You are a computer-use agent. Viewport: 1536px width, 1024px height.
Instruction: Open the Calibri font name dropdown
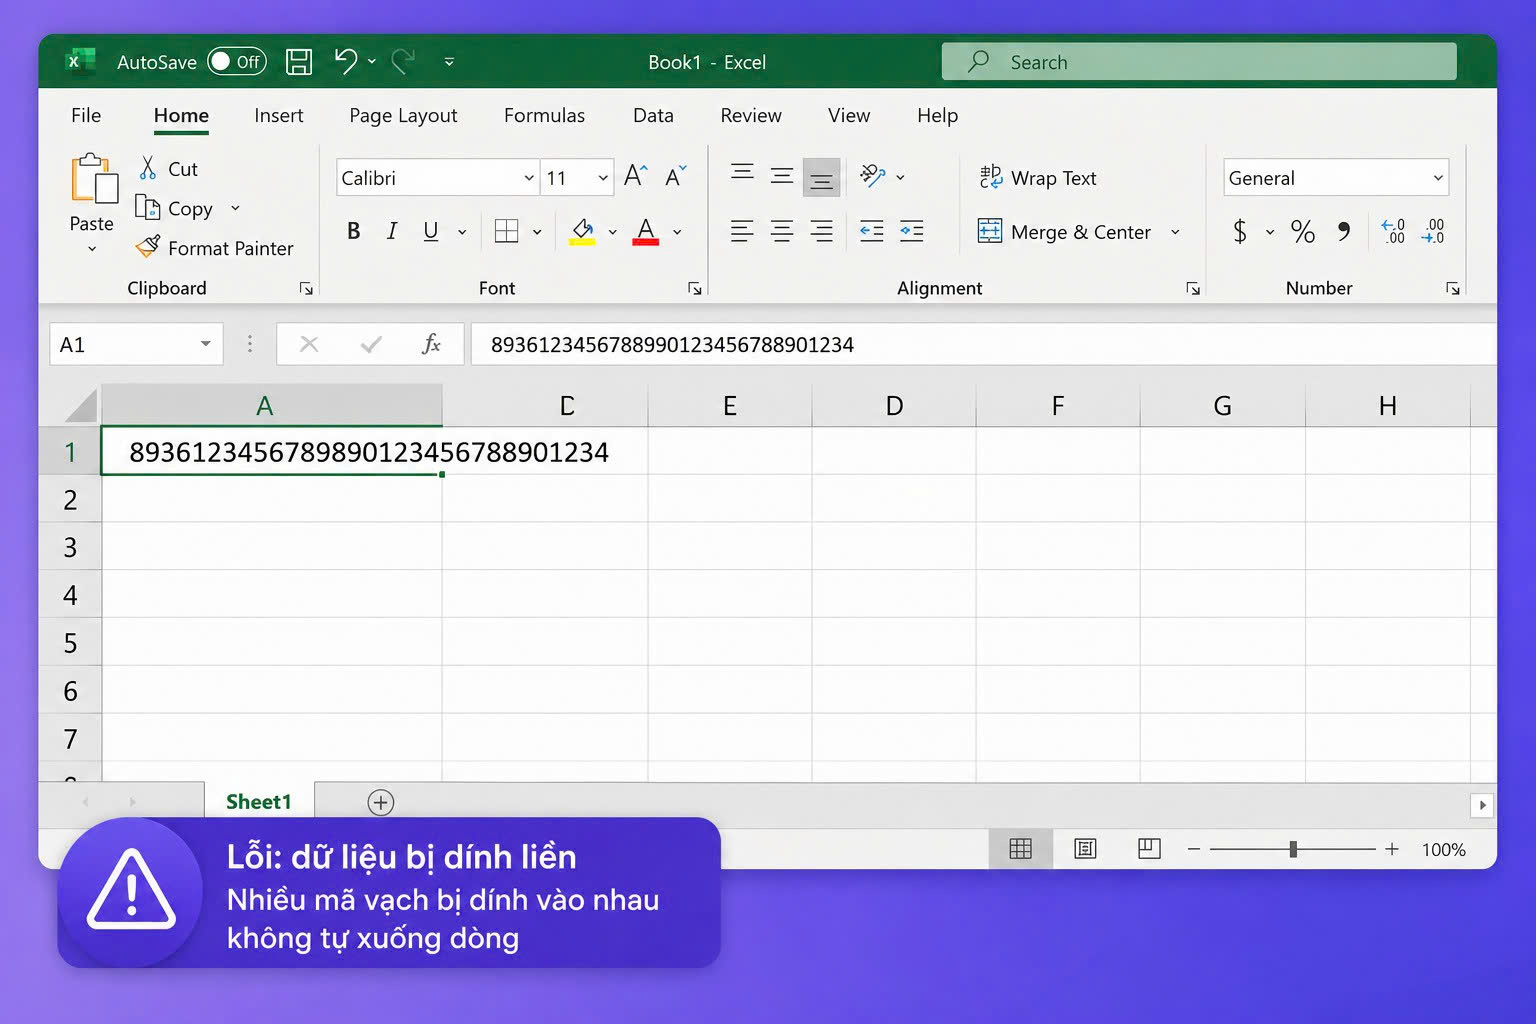(529, 178)
